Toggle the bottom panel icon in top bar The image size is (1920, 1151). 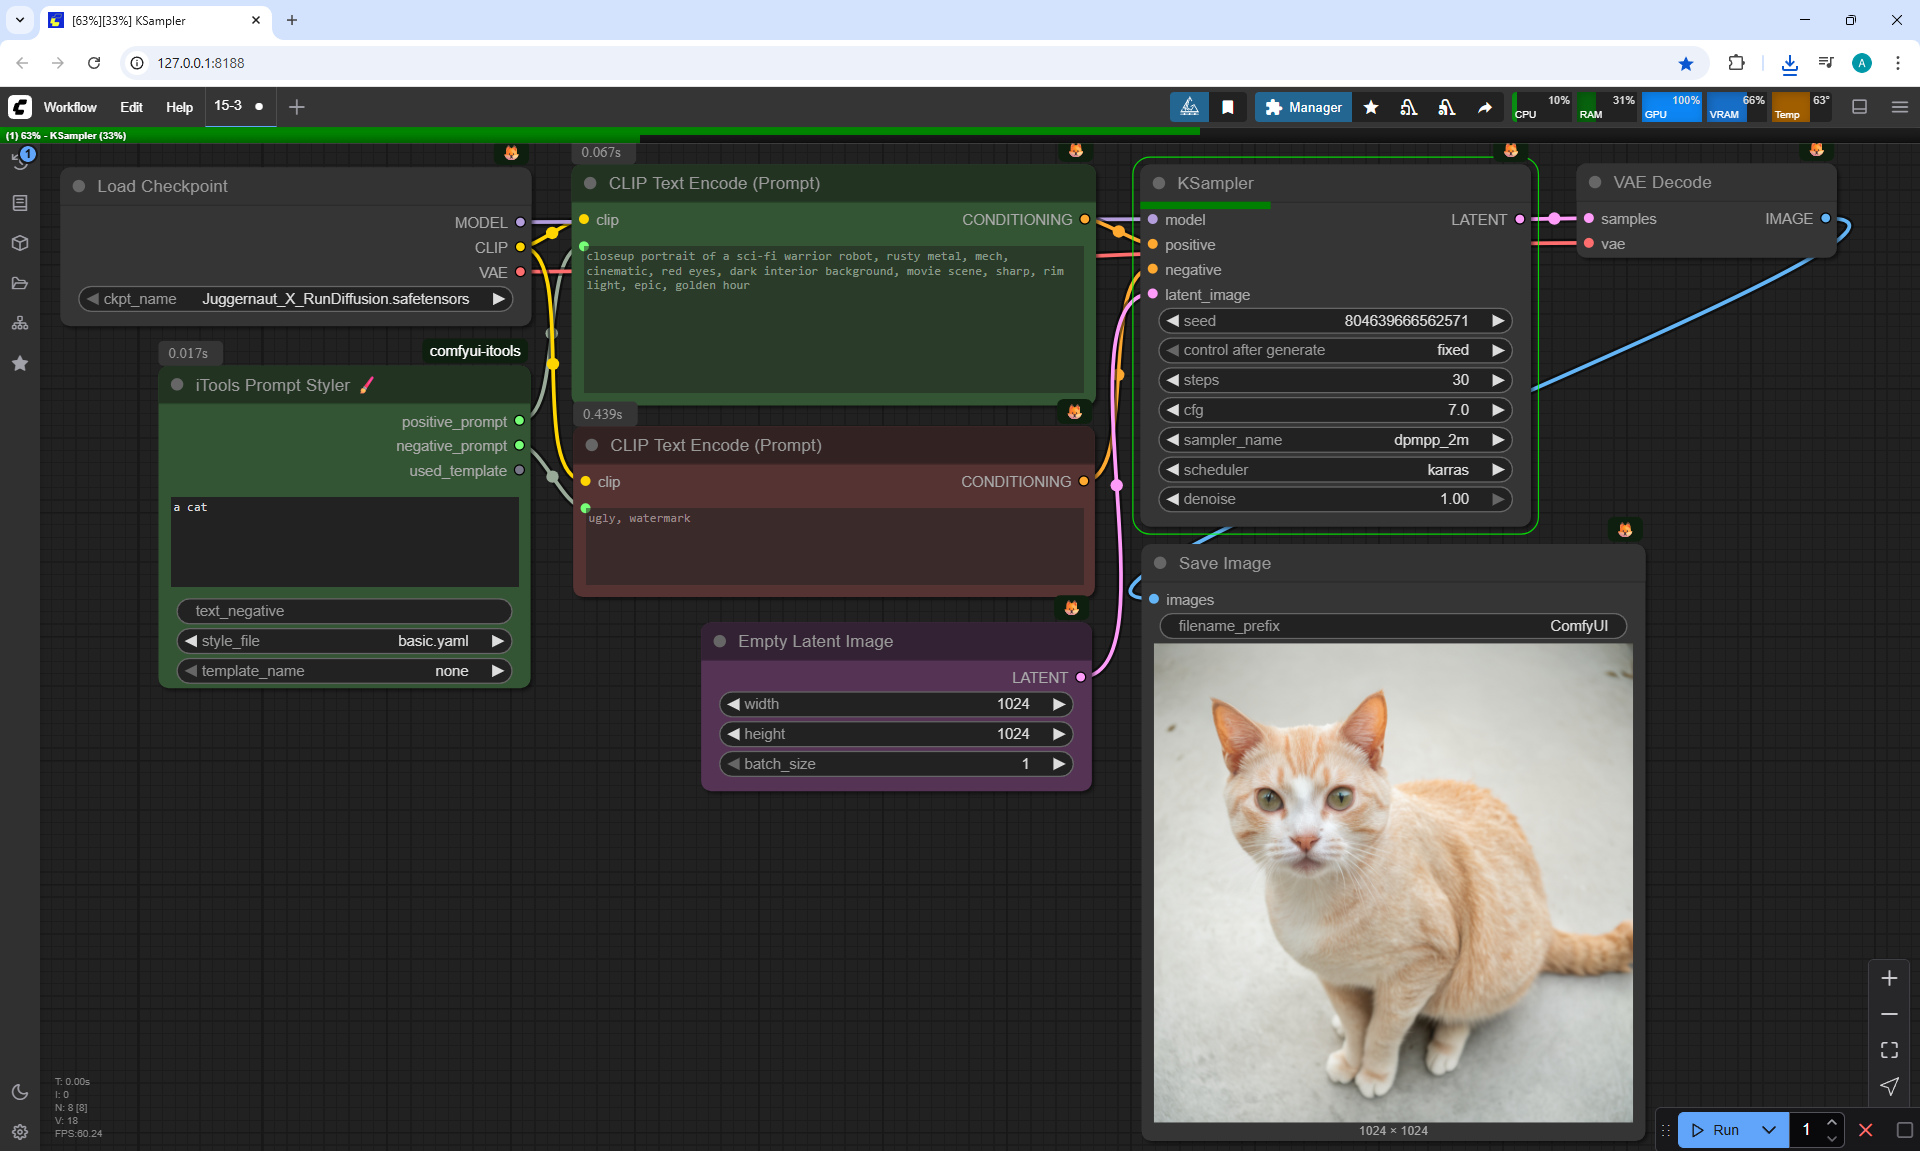1860,107
